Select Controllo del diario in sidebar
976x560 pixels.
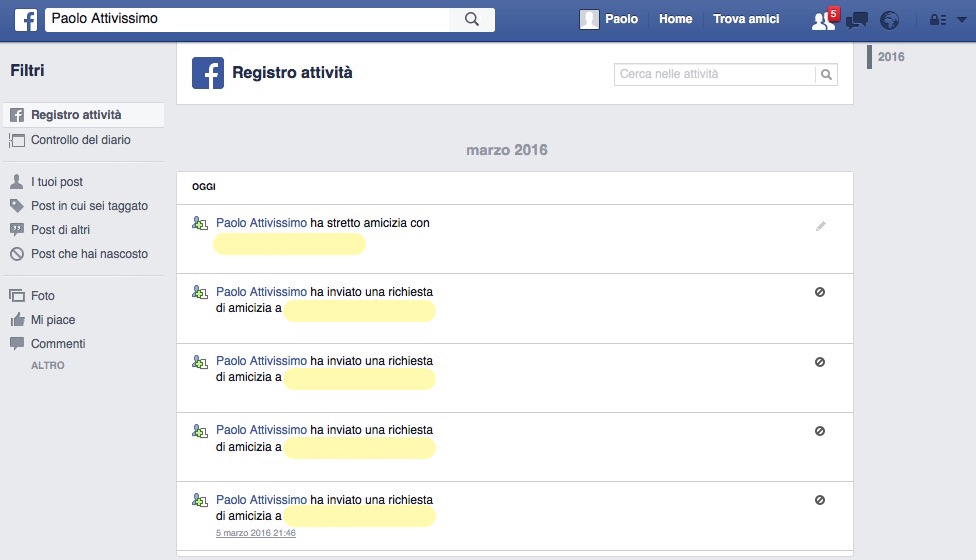pos(83,140)
